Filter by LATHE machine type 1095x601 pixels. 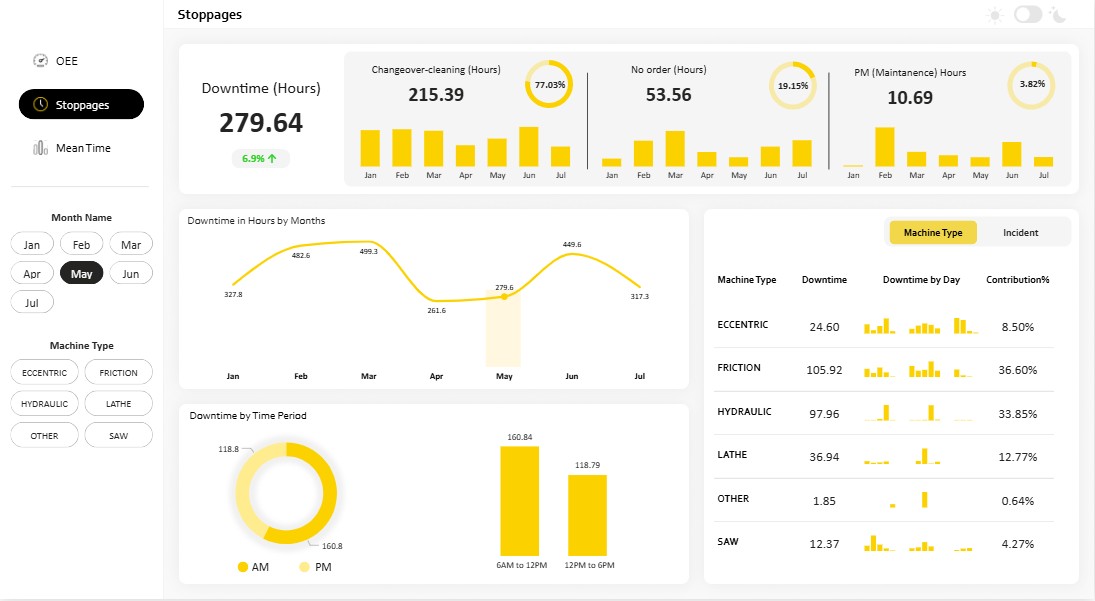coord(119,403)
